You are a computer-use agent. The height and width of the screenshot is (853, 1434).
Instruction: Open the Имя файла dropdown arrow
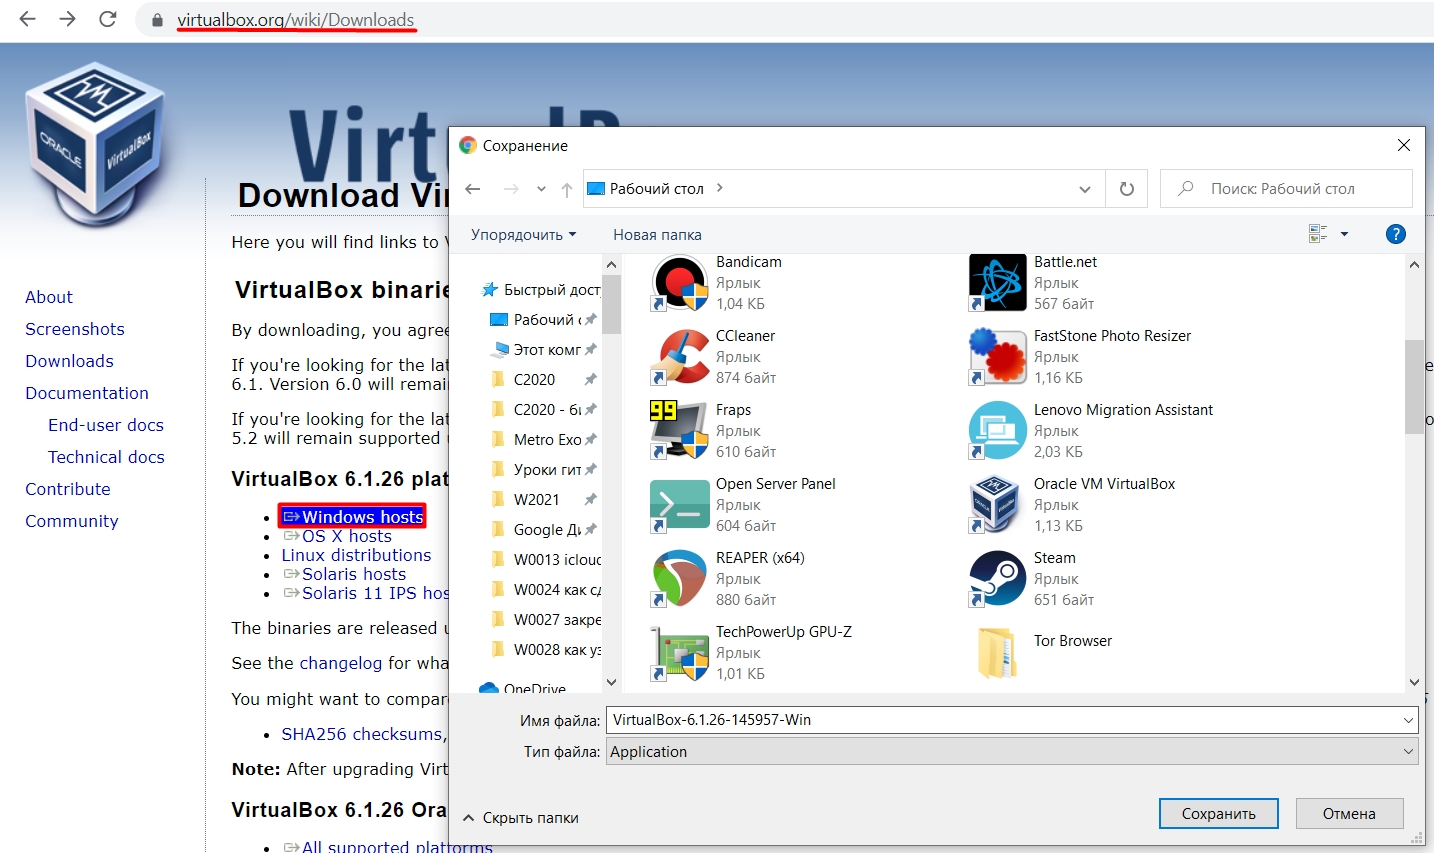click(1408, 720)
